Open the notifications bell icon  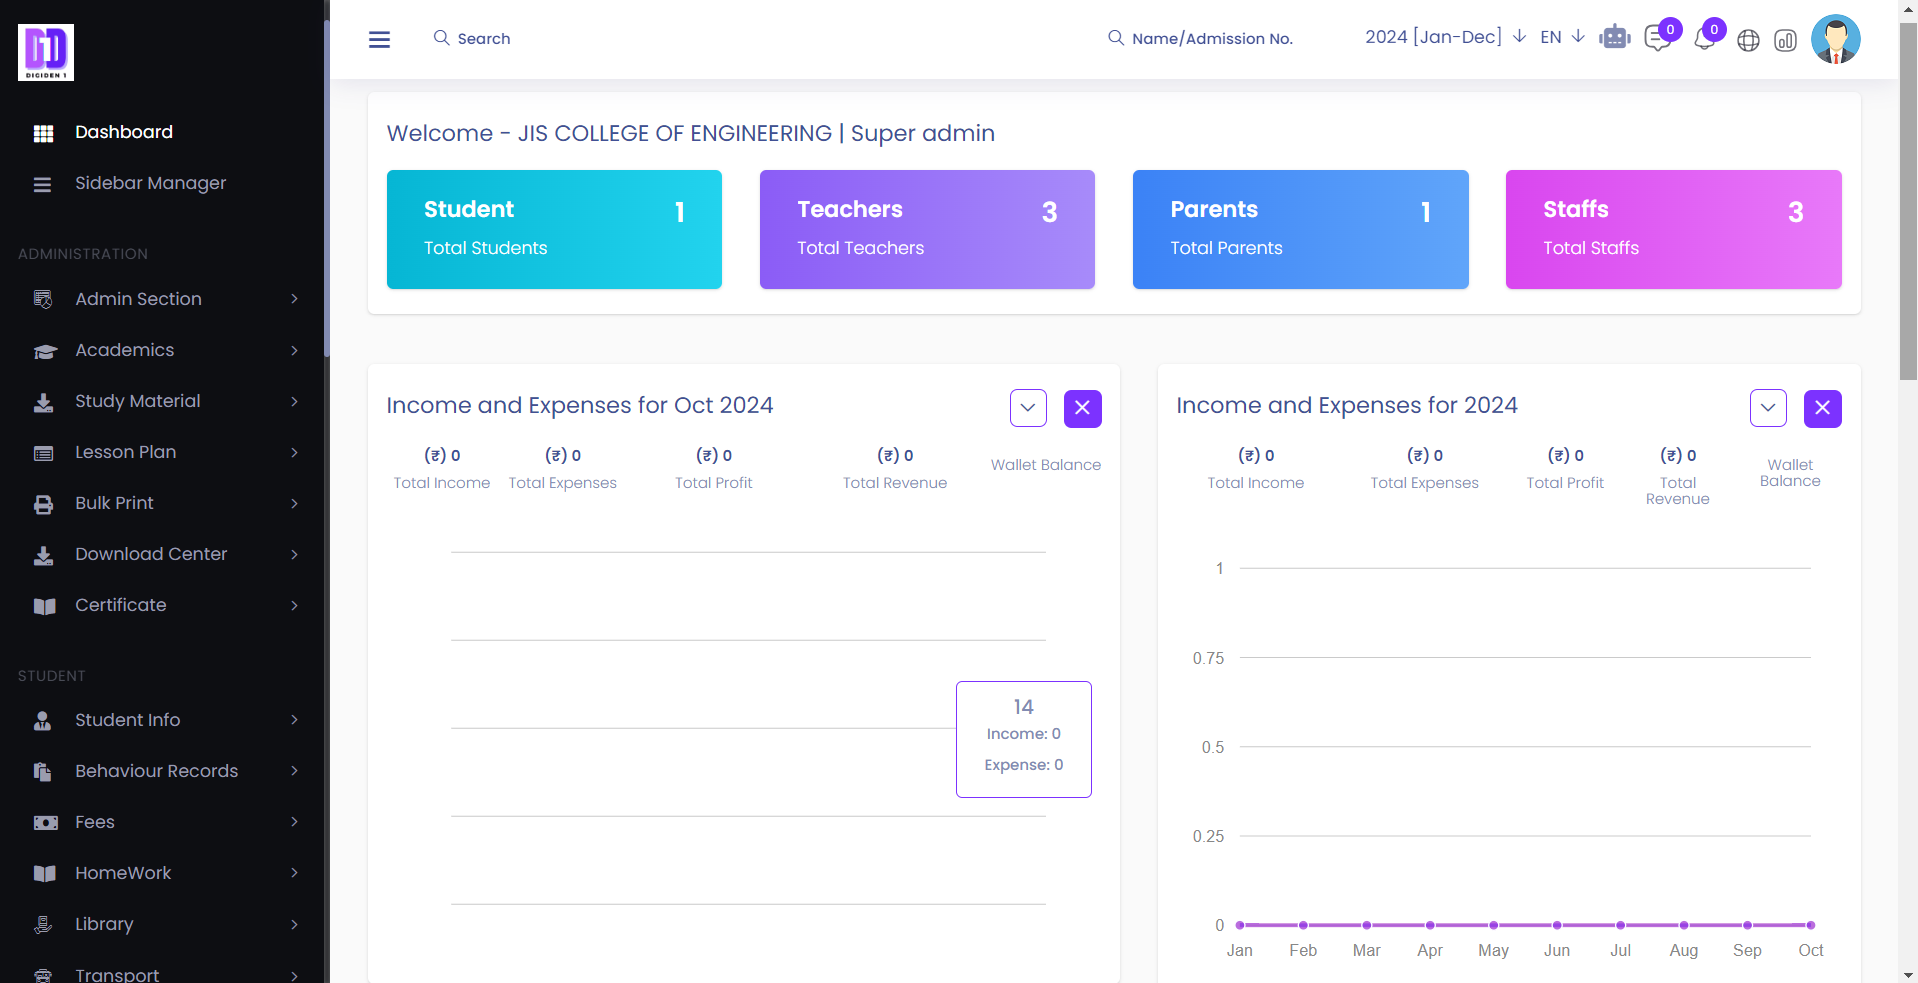1704,40
